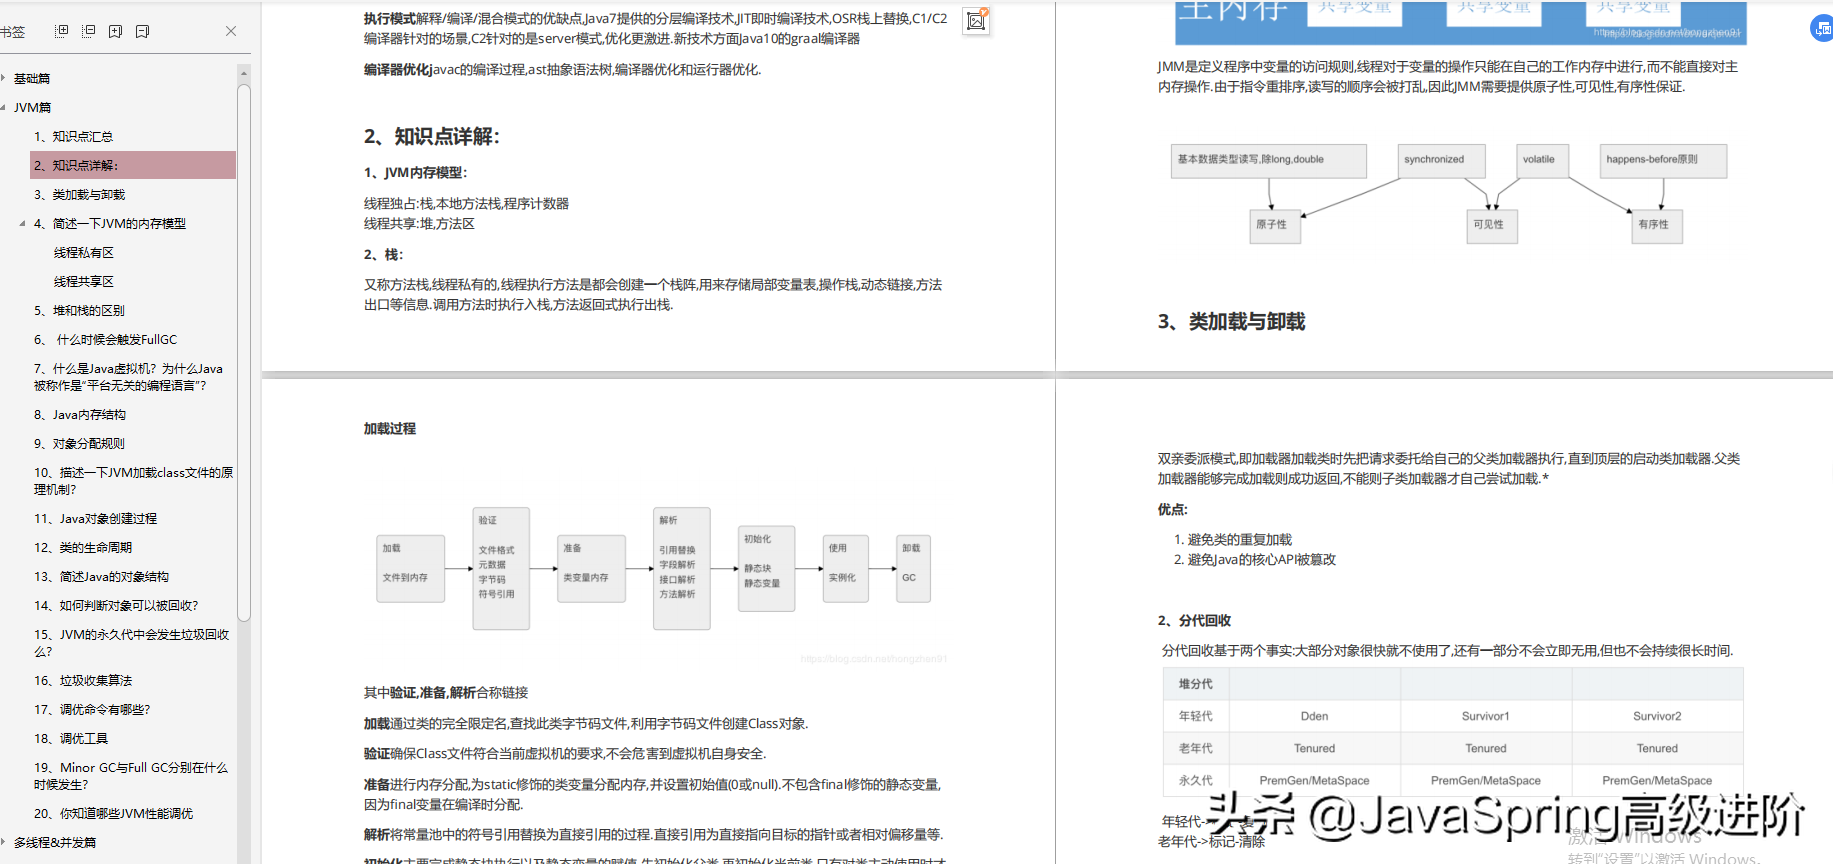Screen dimensions: 1833x864
Task: Expand the 多线程&并发篇 bookmark node
Action: [x=4, y=842]
